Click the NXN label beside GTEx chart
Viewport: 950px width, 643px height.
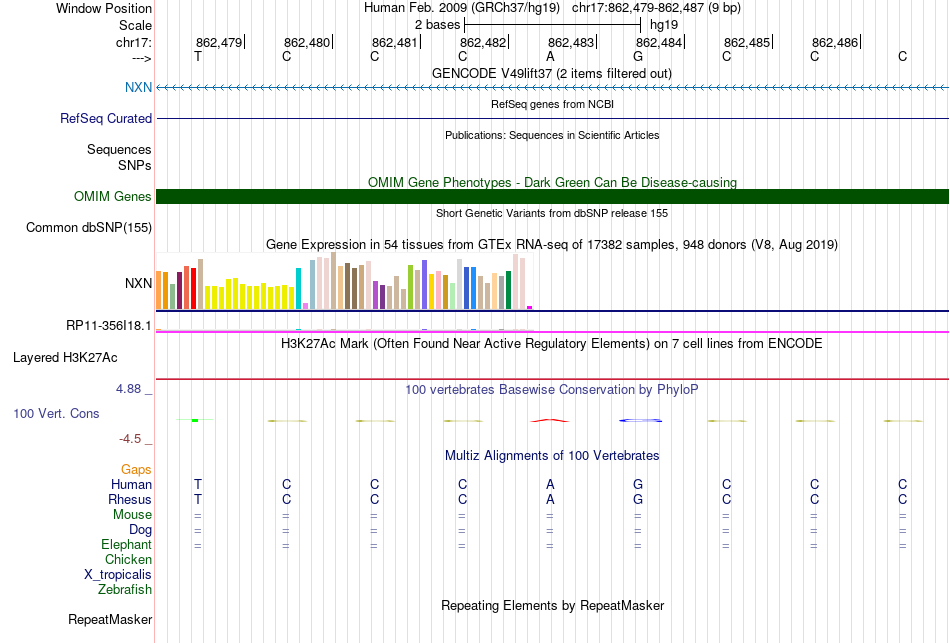(x=138, y=283)
